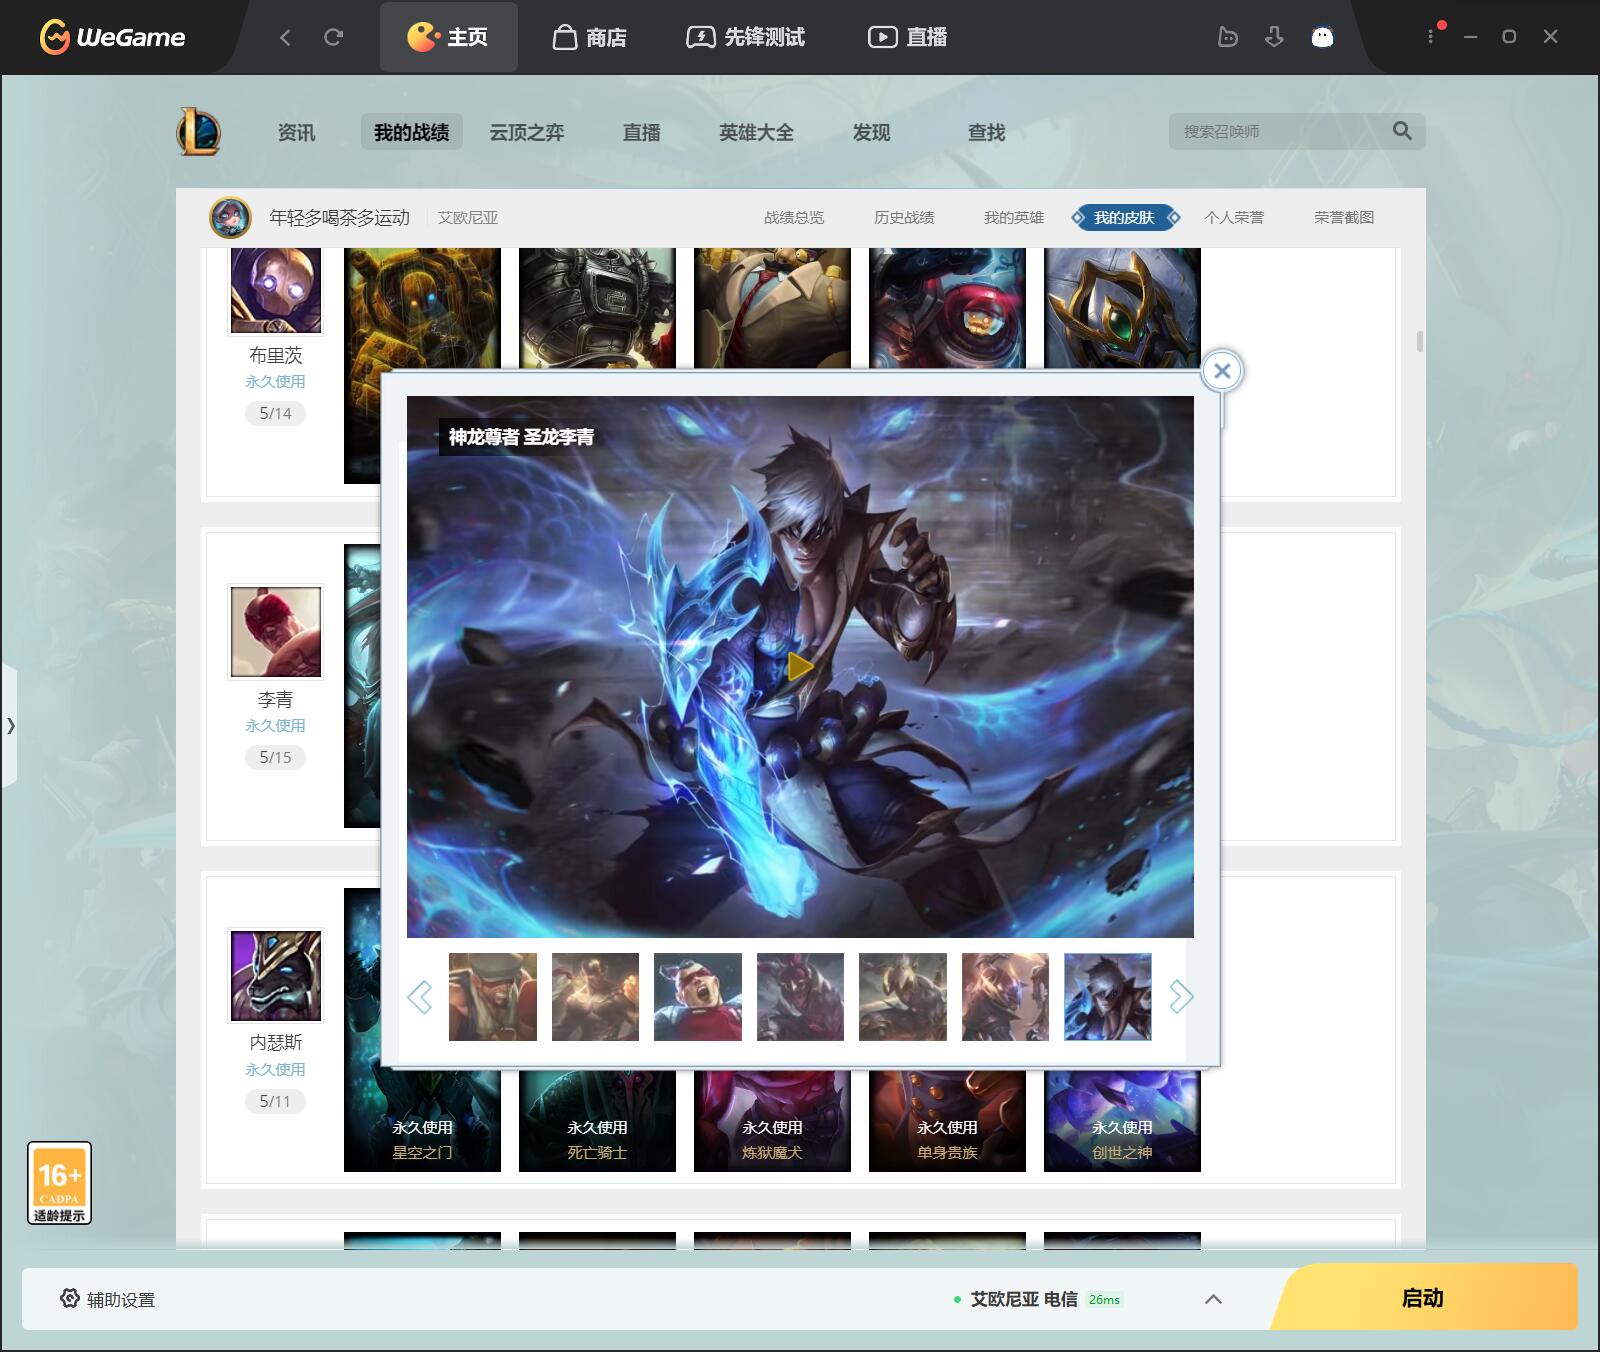The height and width of the screenshot is (1352, 1600).
Task: Select third skin thumbnail with shouting face
Action: pos(698,996)
